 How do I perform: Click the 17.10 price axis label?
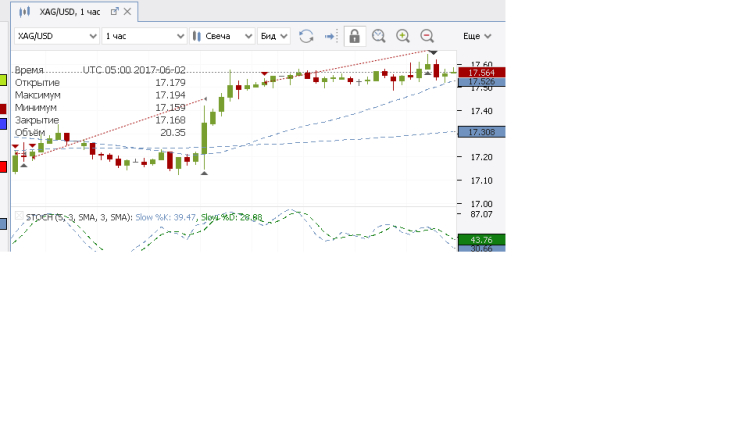point(481,181)
